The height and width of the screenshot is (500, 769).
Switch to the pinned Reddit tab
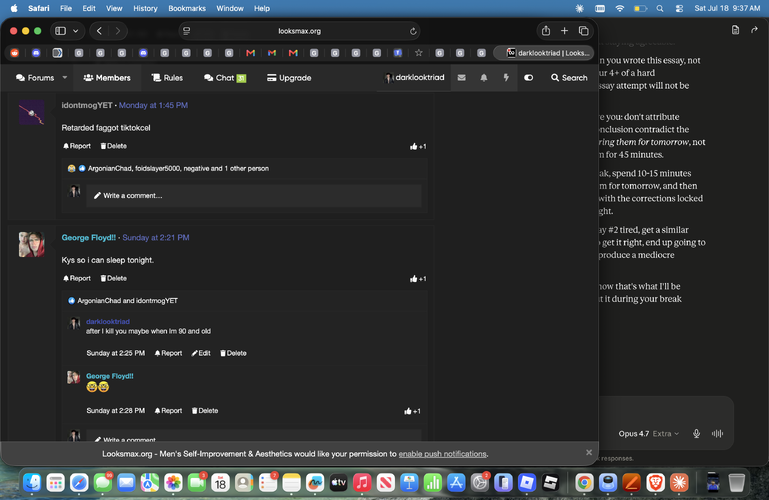click(15, 53)
